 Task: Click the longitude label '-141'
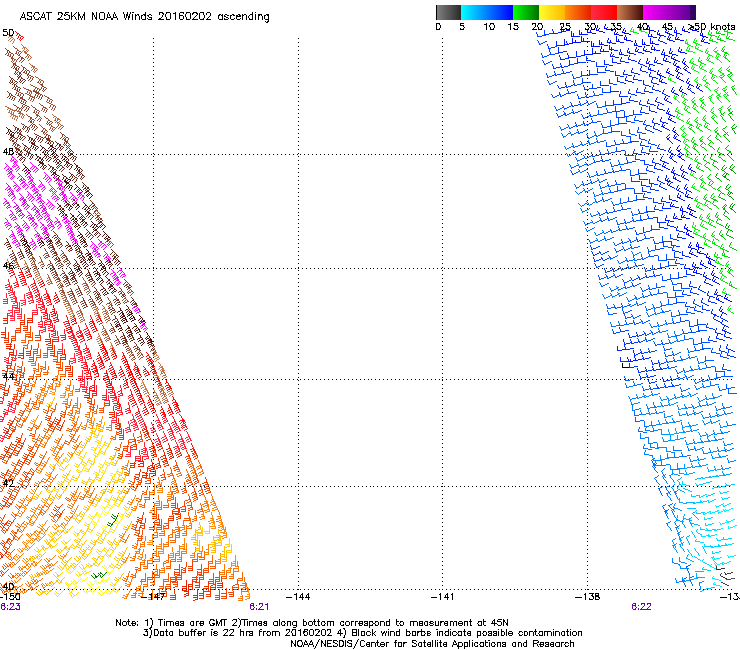pos(442,597)
